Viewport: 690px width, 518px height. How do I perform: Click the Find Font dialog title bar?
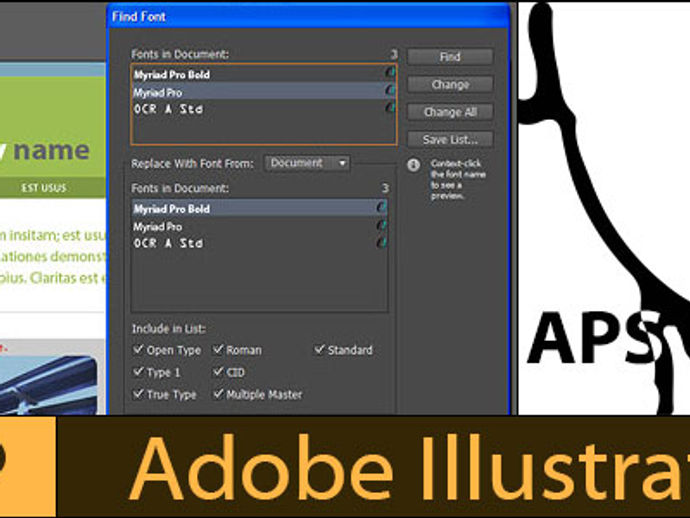tap(308, 17)
